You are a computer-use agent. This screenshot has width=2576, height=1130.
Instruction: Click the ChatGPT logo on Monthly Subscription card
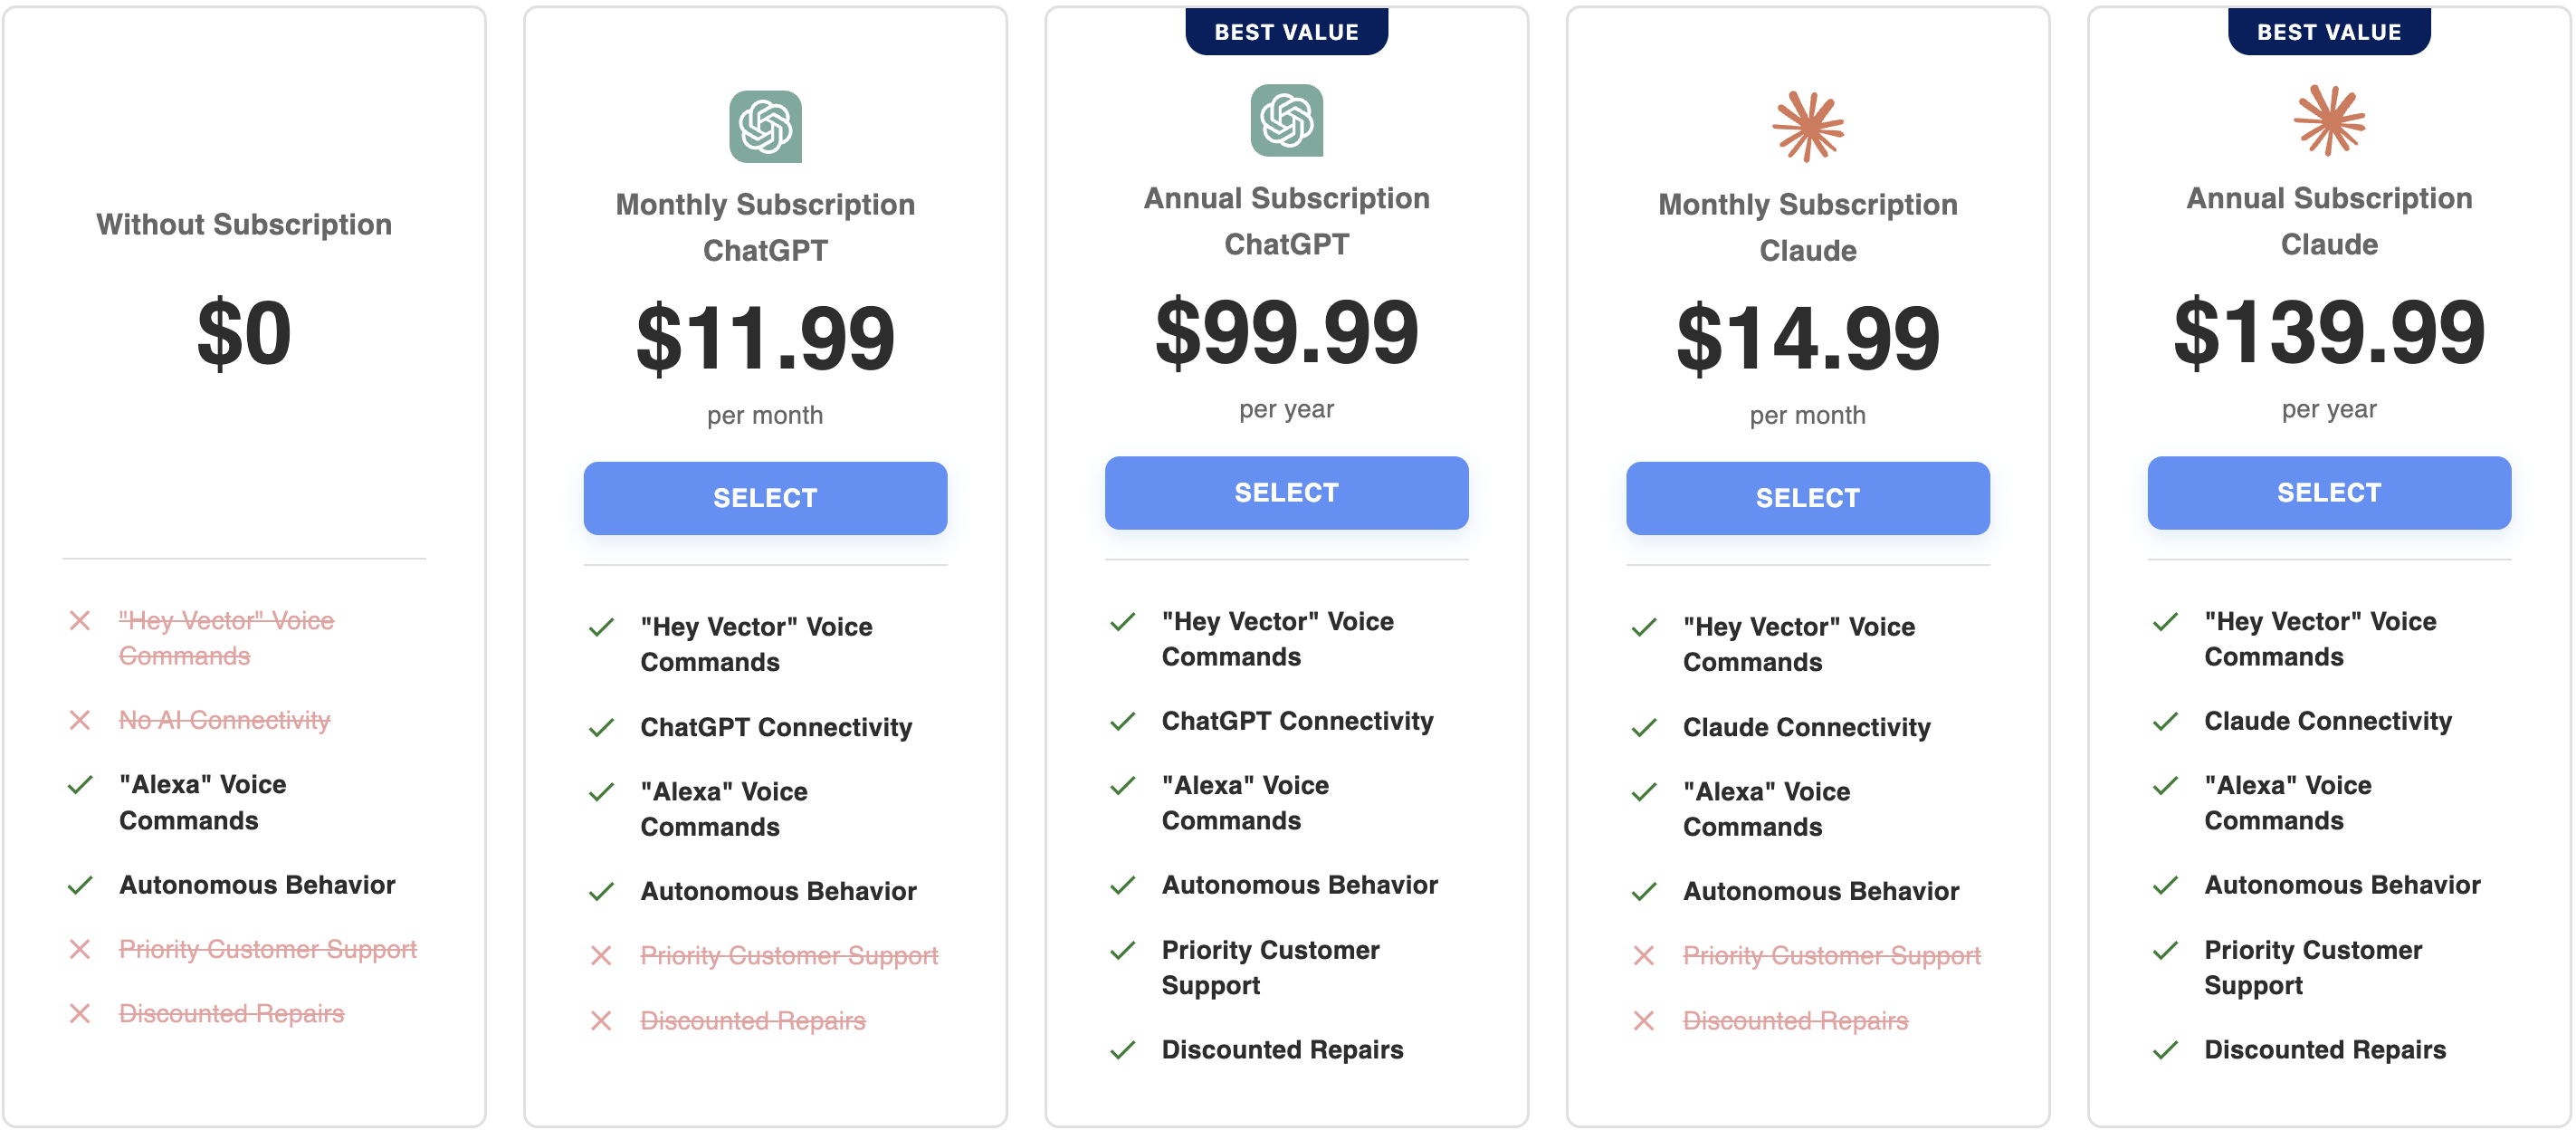pos(765,126)
